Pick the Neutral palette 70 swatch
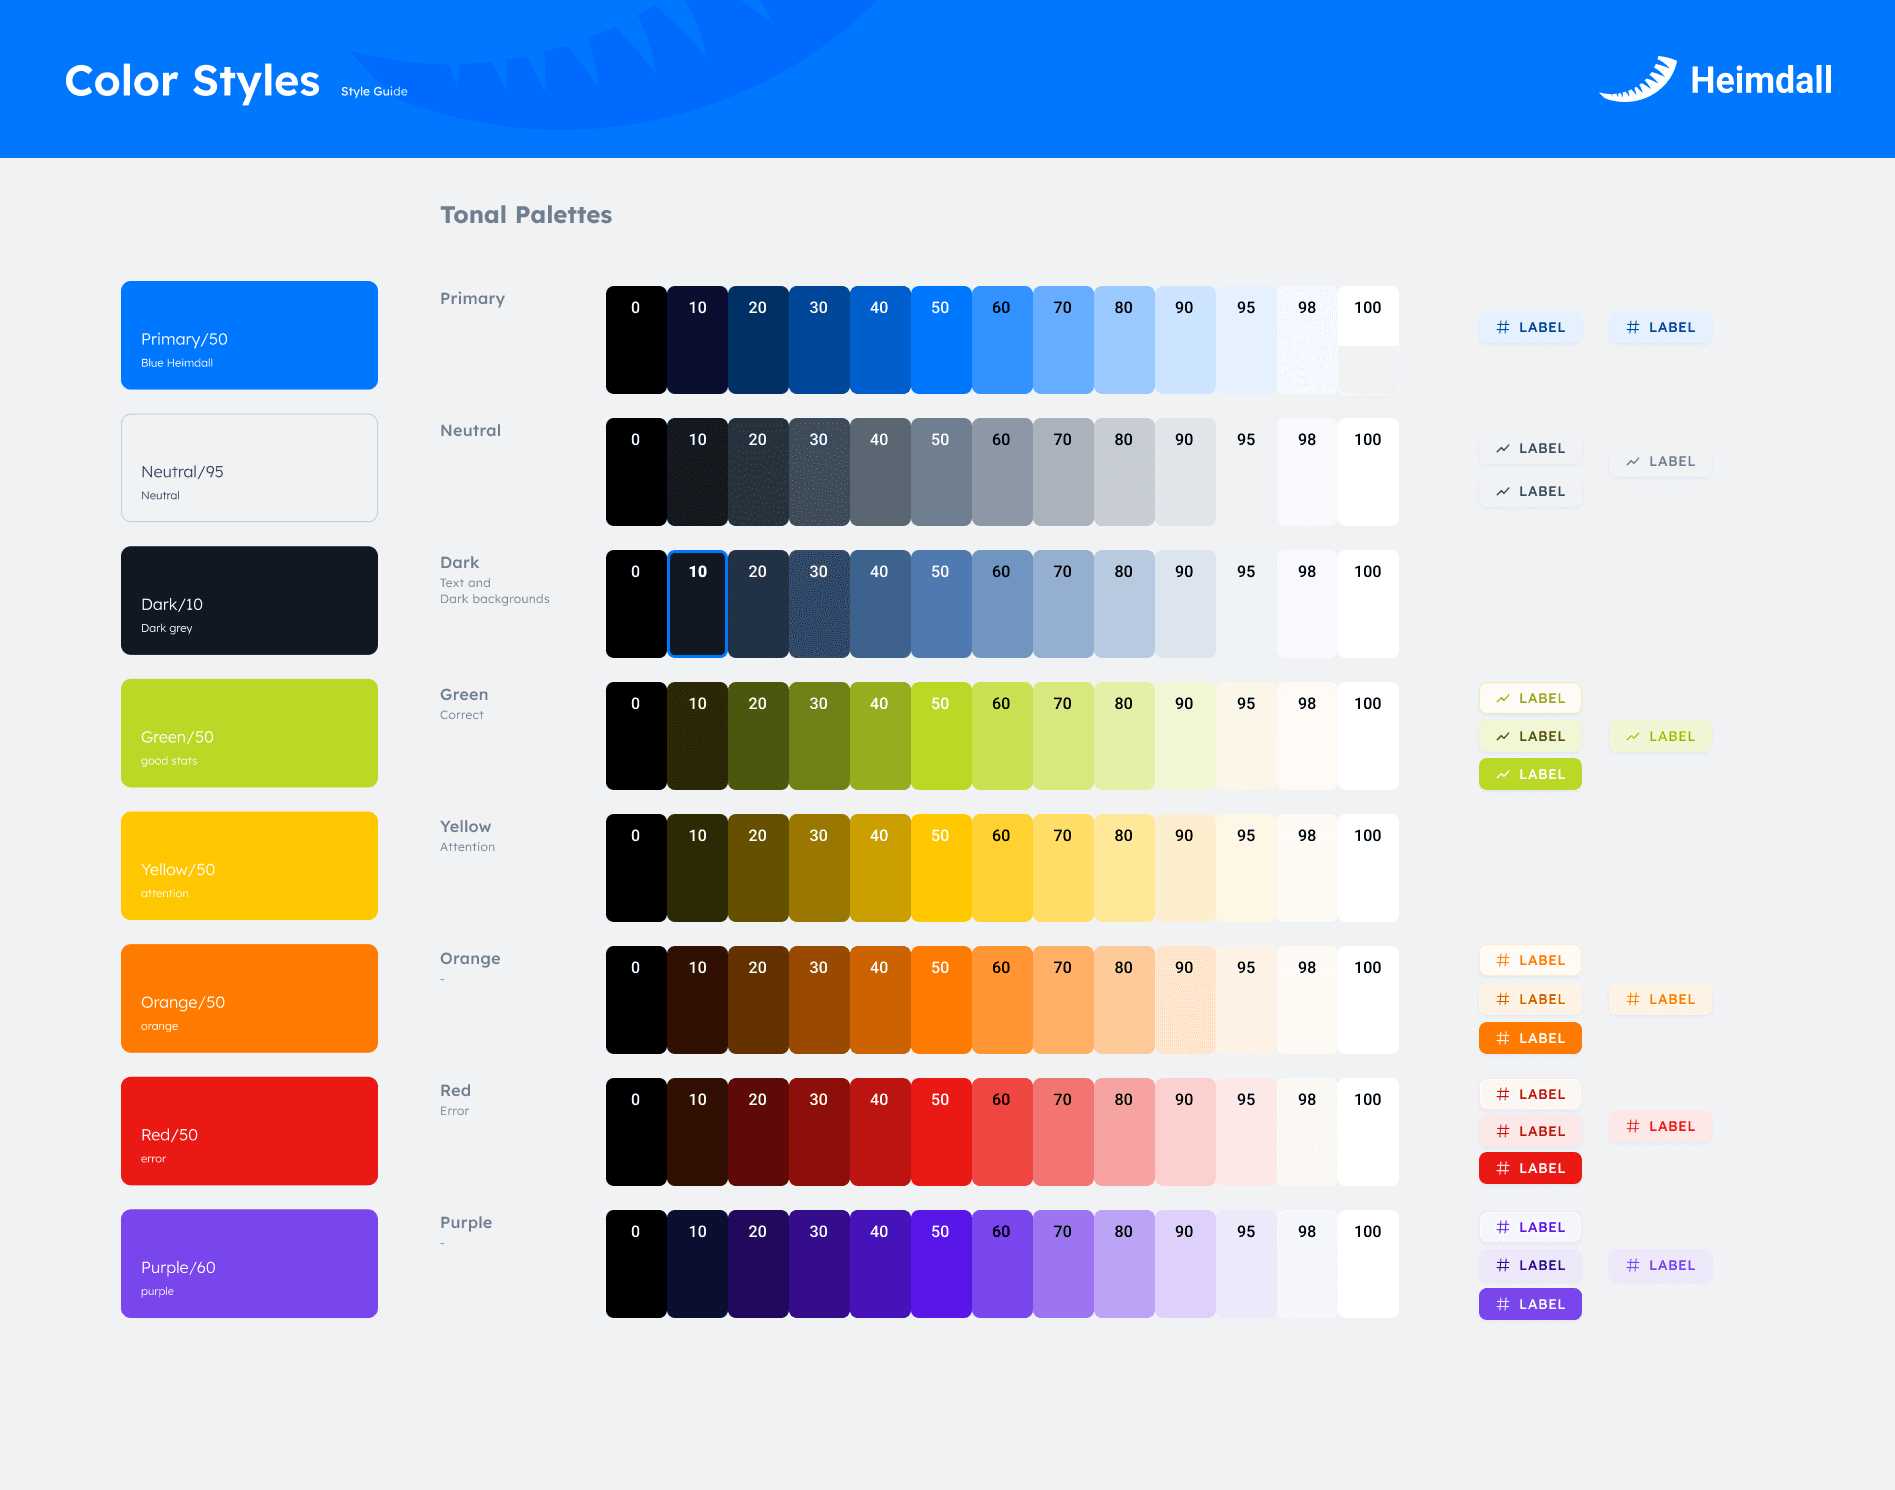Viewport: 1895px width, 1490px height. click(x=1063, y=472)
